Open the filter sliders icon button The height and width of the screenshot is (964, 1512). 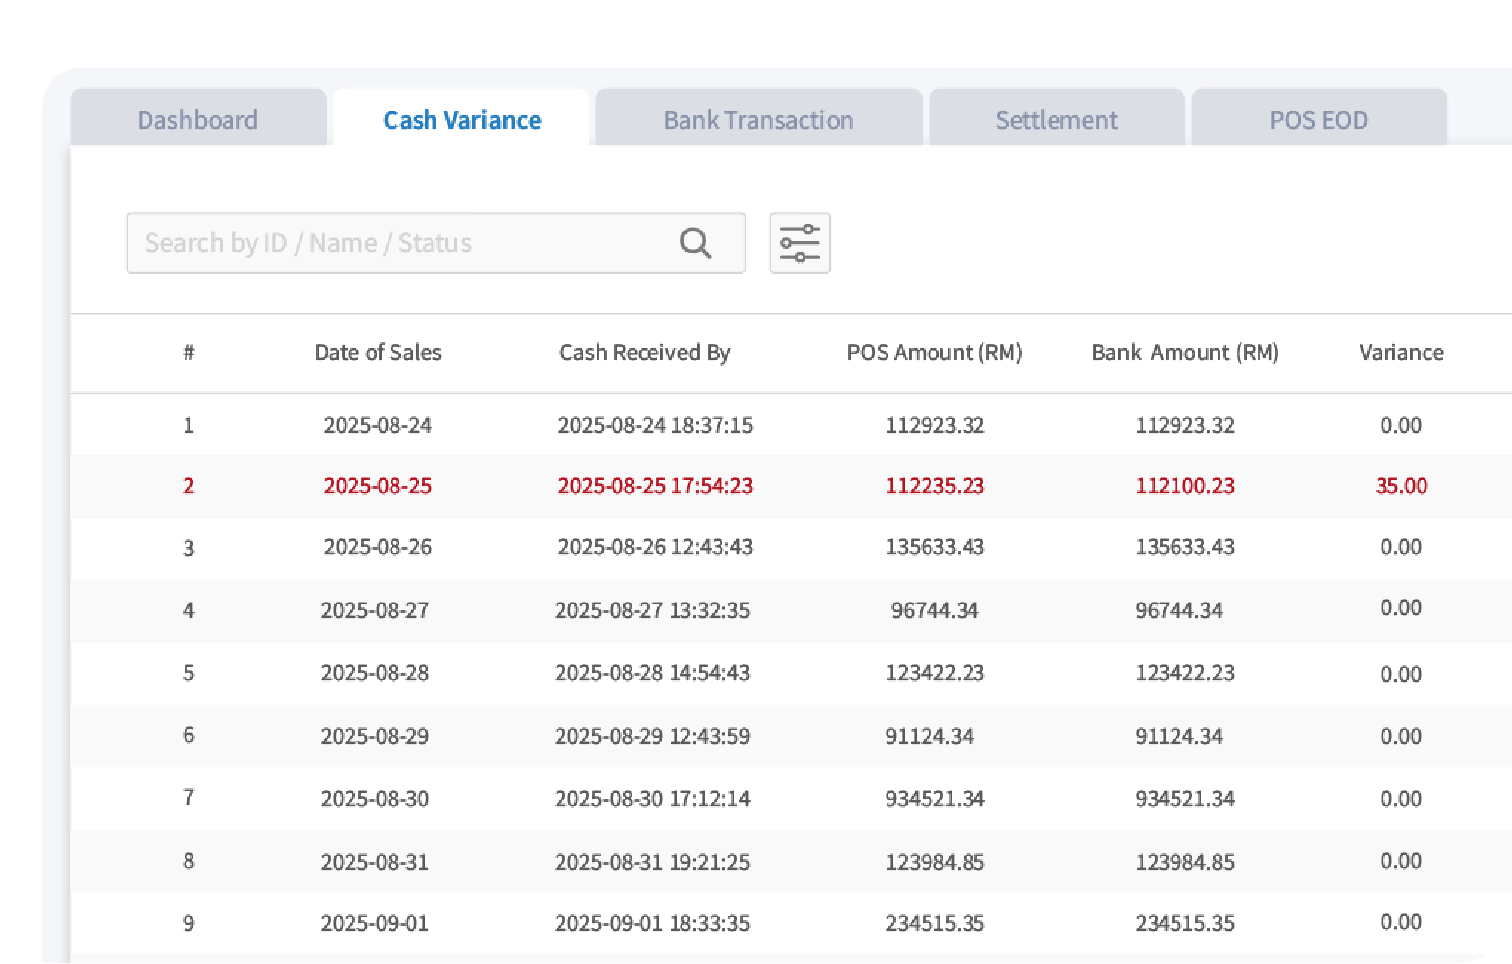pyautogui.click(x=800, y=243)
